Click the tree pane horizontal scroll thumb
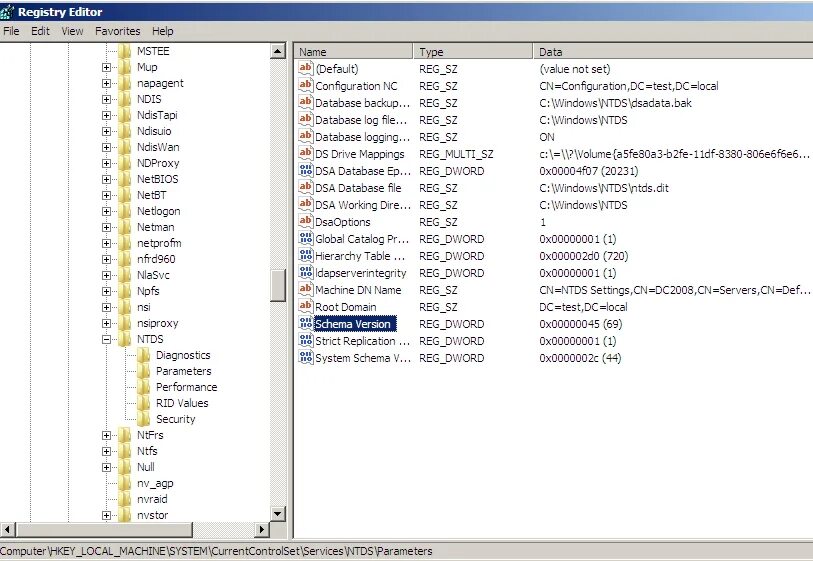The width and height of the screenshot is (813, 561). coord(104,530)
